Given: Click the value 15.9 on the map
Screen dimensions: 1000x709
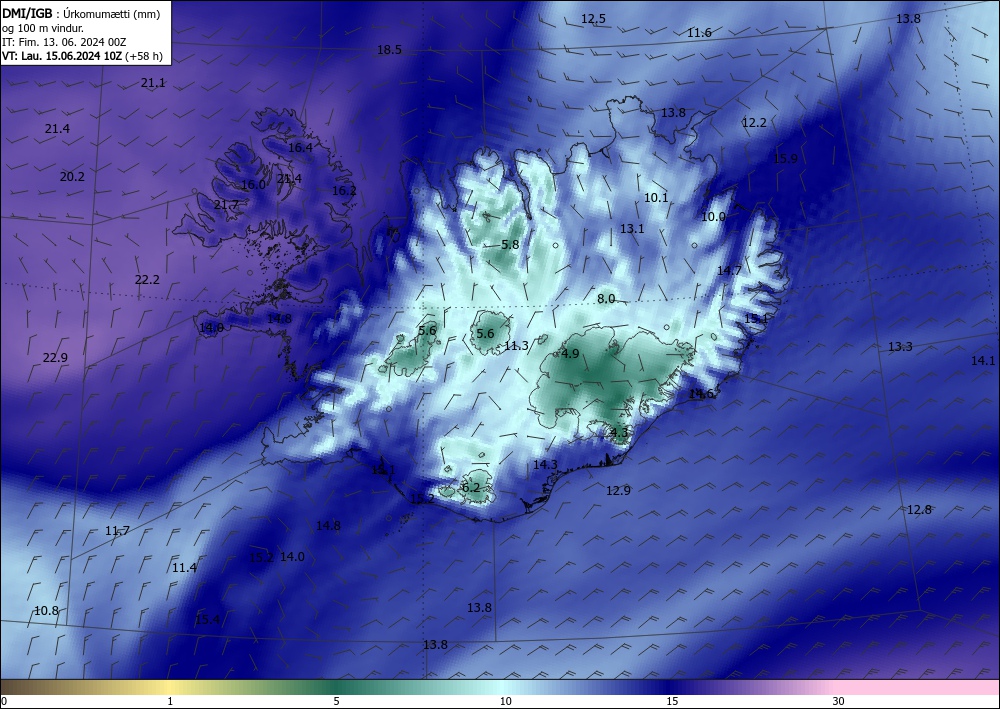Looking at the screenshot, I should (785, 159).
